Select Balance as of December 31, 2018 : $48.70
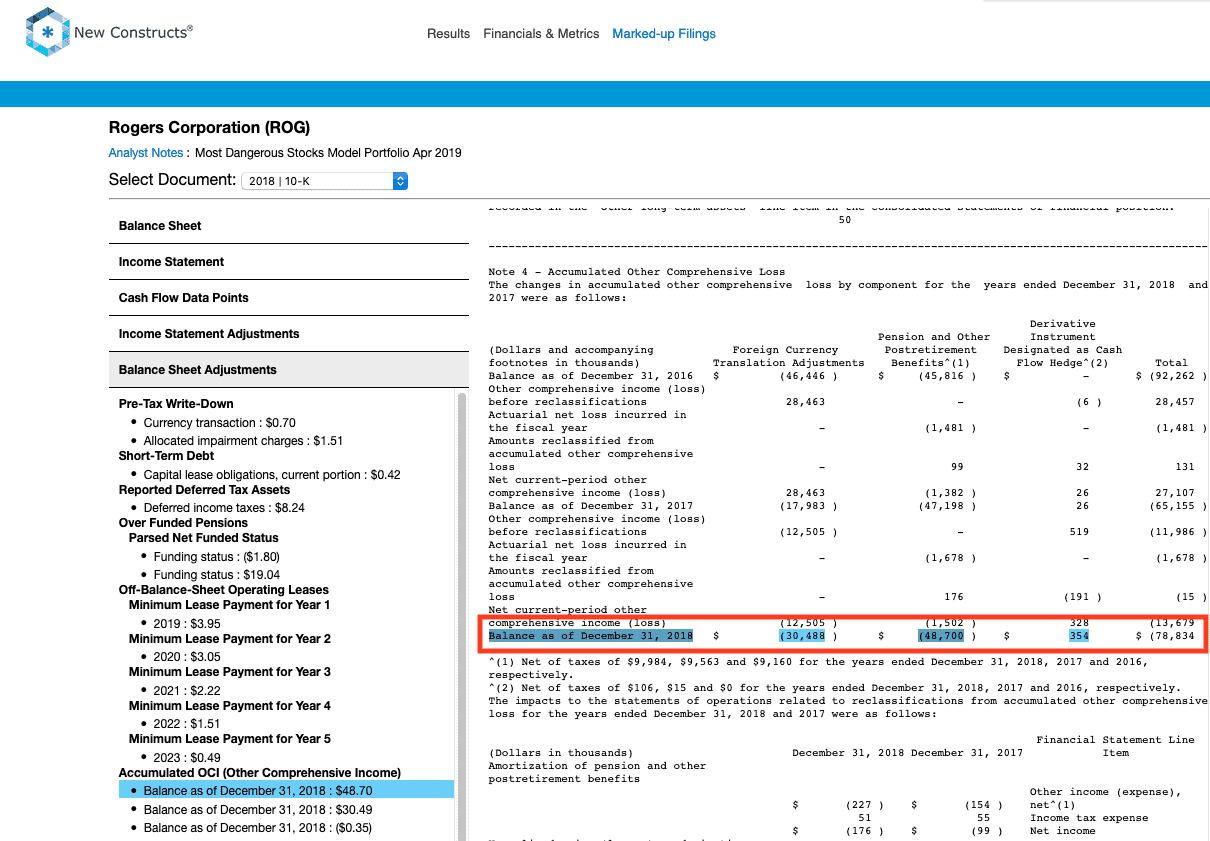This screenshot has width=1210, height=841. pyautogui.click(x=286, y=790)
